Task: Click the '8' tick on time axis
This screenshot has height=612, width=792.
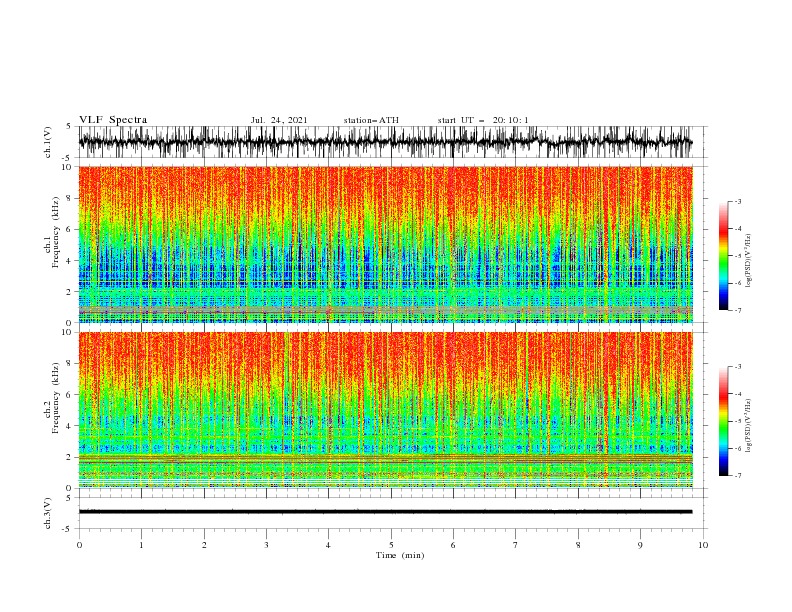Action: click(578, 545)
